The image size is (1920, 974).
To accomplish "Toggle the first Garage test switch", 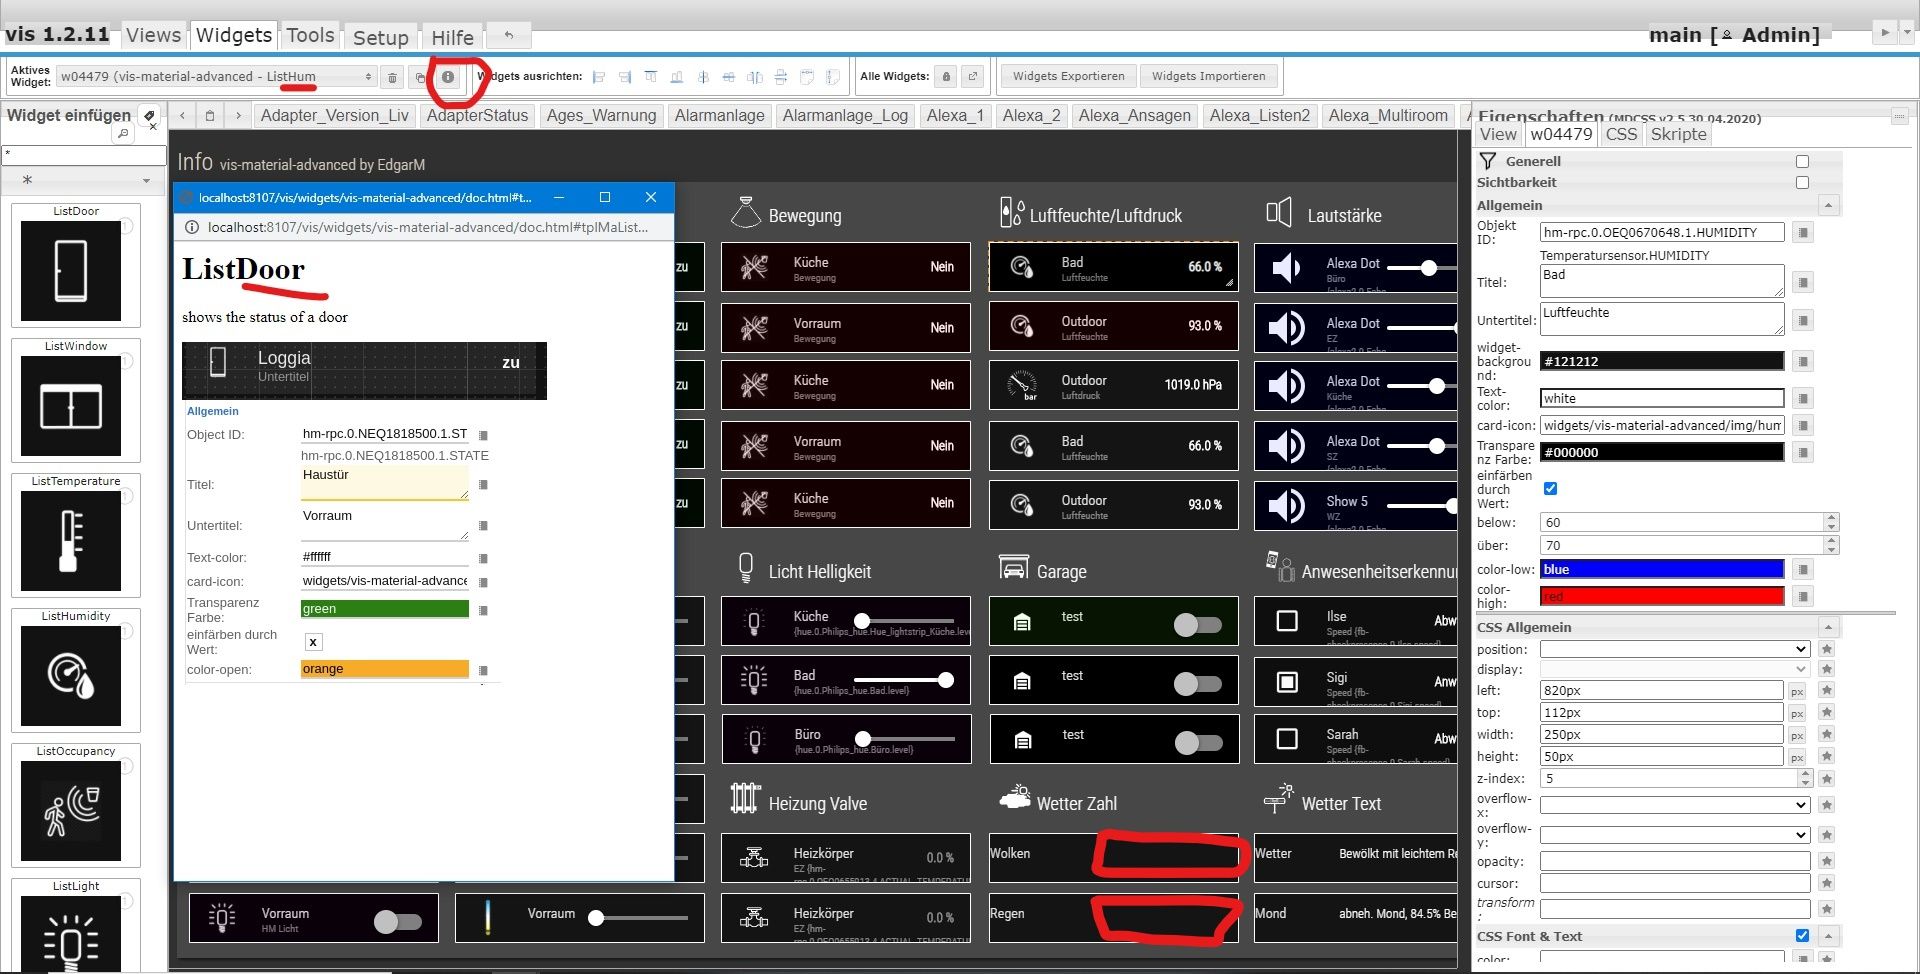I will click(1197, 625).
